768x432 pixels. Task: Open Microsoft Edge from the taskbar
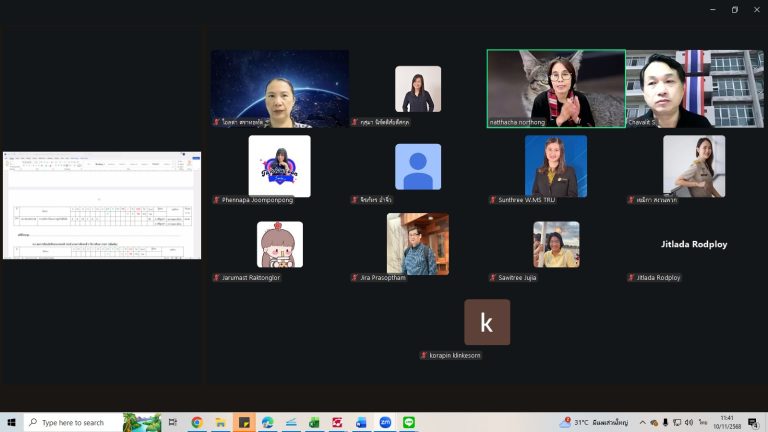(x=267, y=423)
